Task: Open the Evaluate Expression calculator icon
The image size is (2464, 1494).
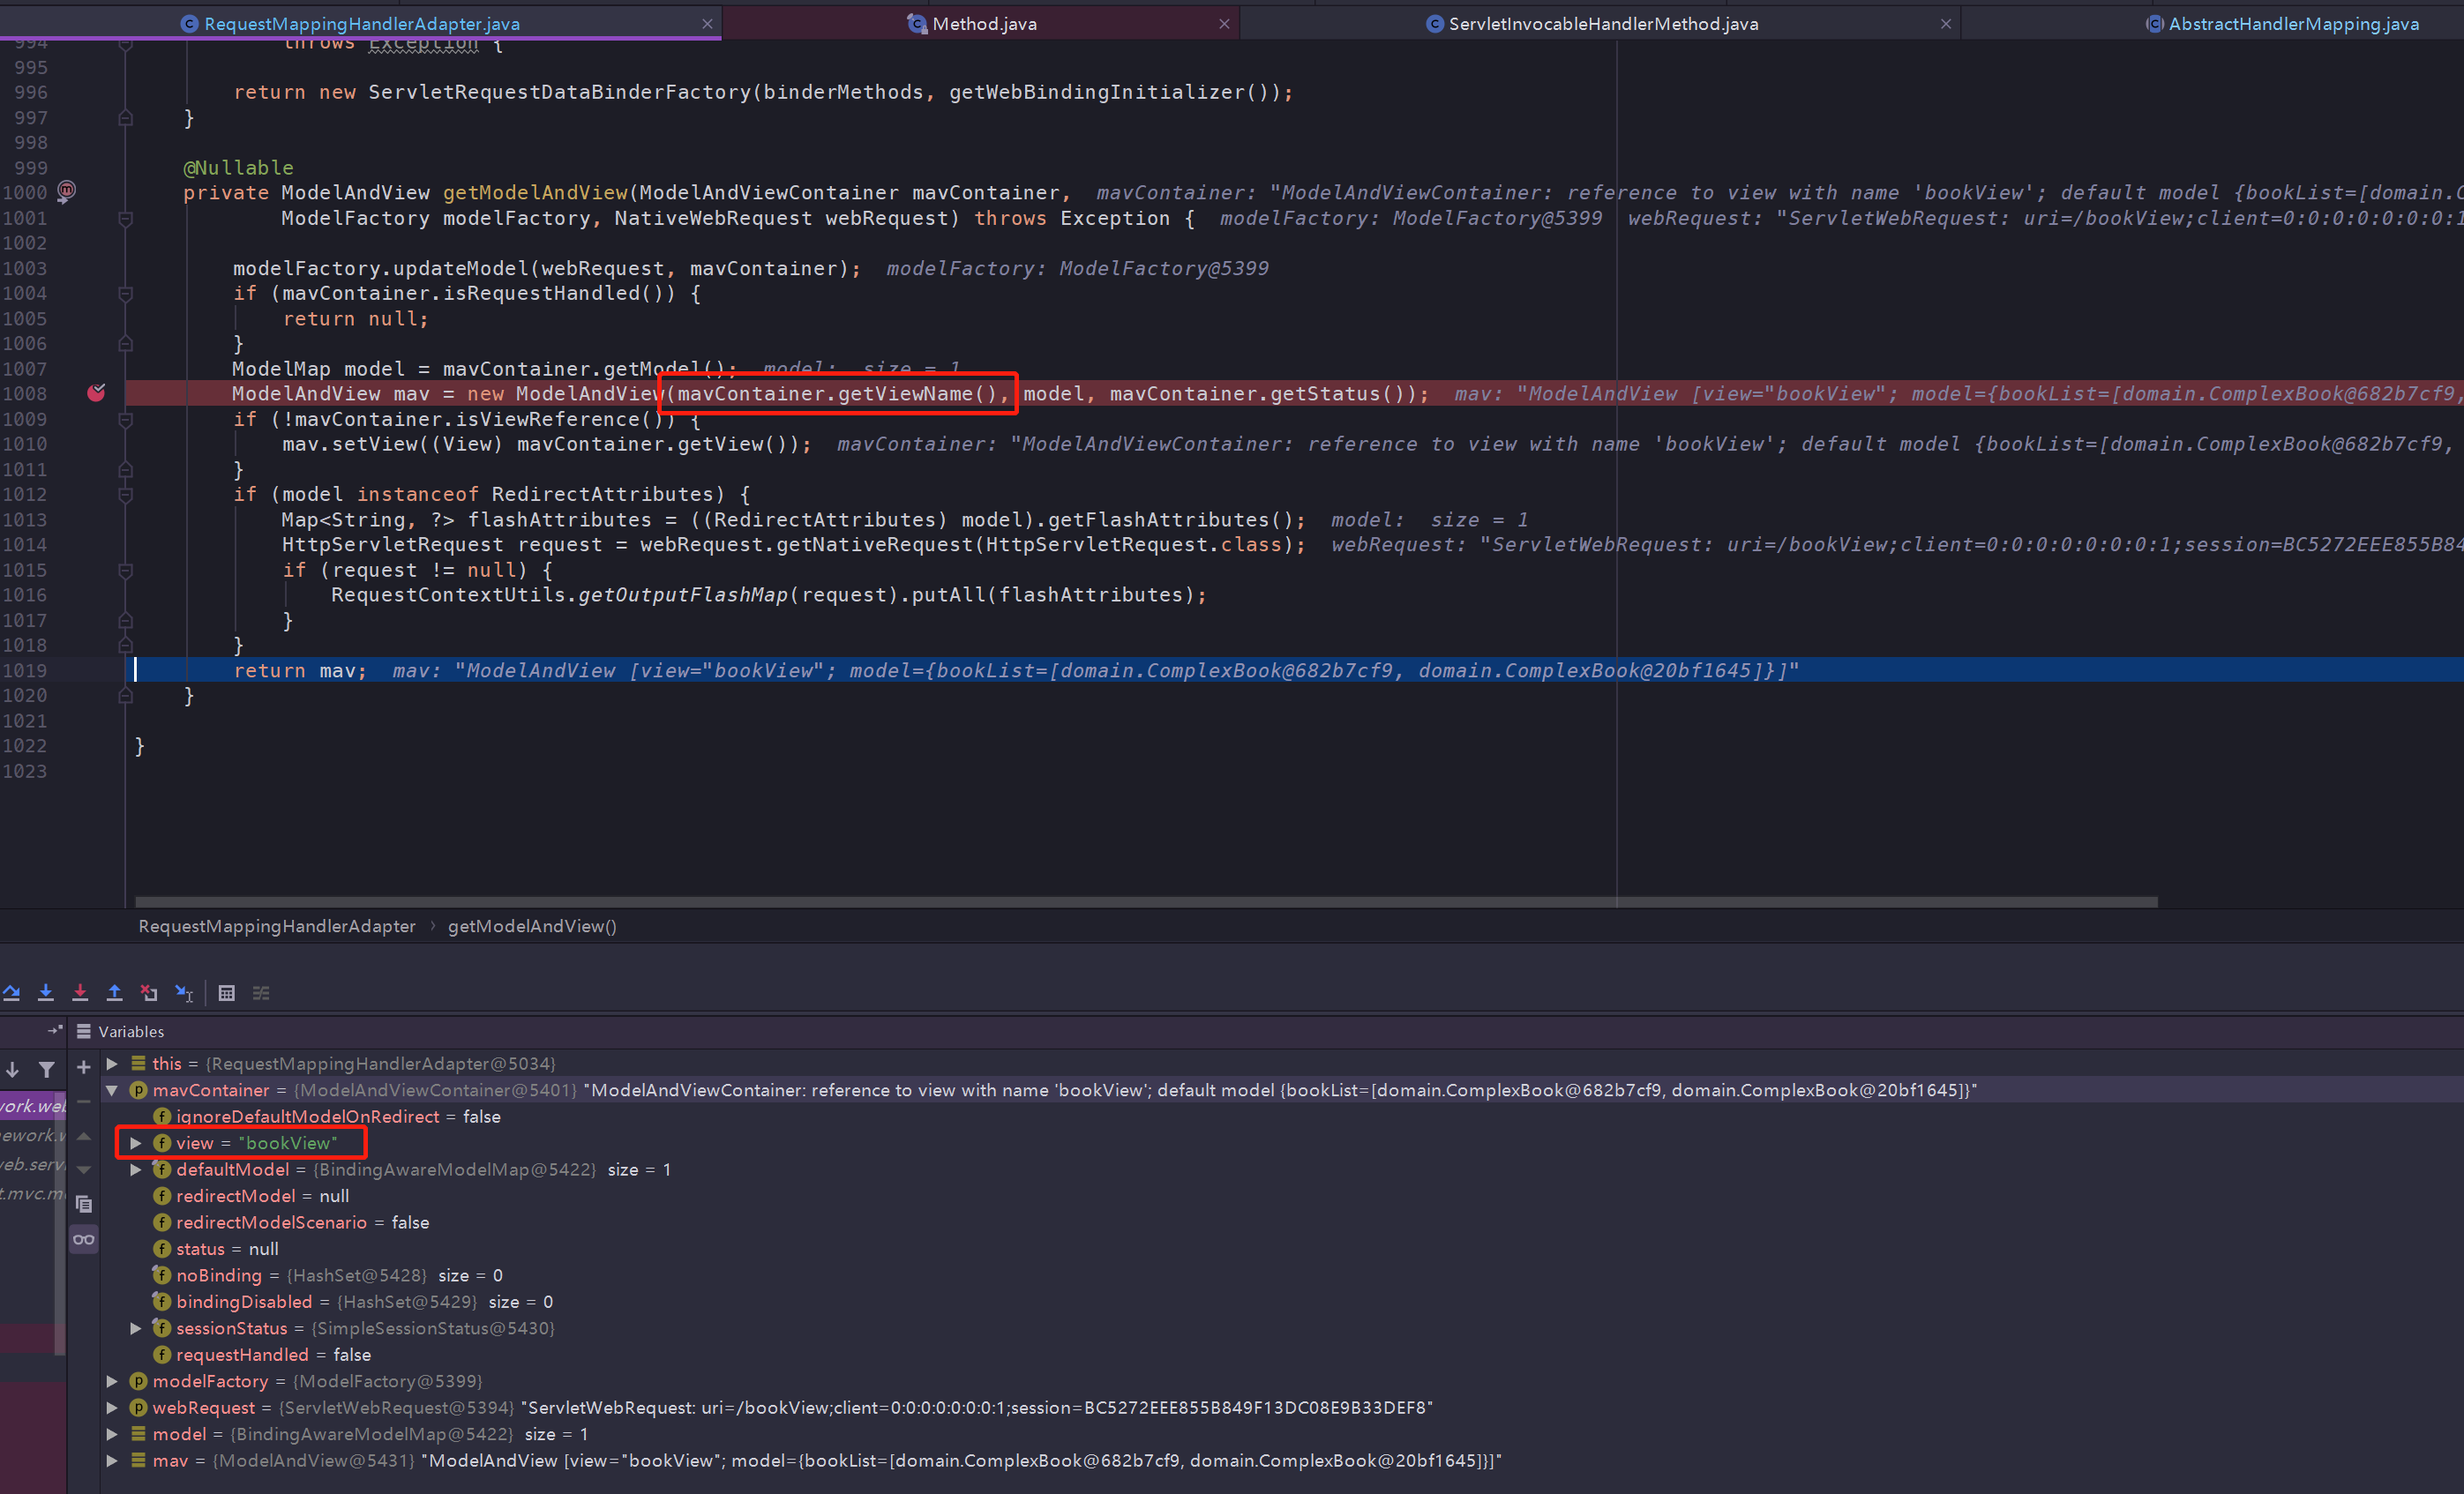Action: pyautogui.click(x=227, y=993)
